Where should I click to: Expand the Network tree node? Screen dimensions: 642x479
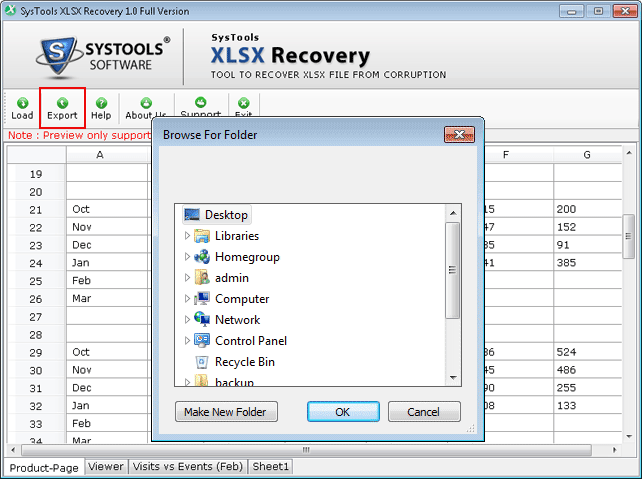[x=187, y=320]
